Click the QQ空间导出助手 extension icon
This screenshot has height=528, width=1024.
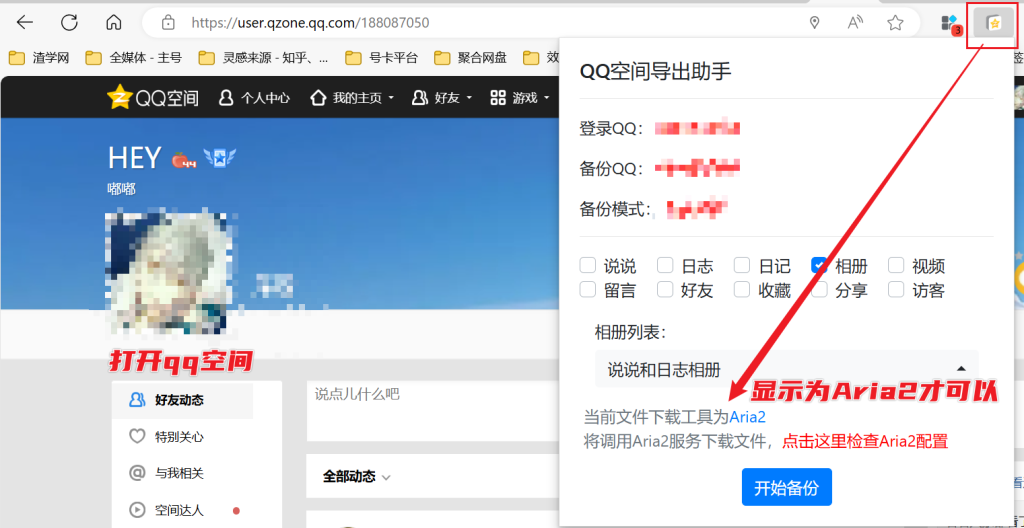[993, 24]
